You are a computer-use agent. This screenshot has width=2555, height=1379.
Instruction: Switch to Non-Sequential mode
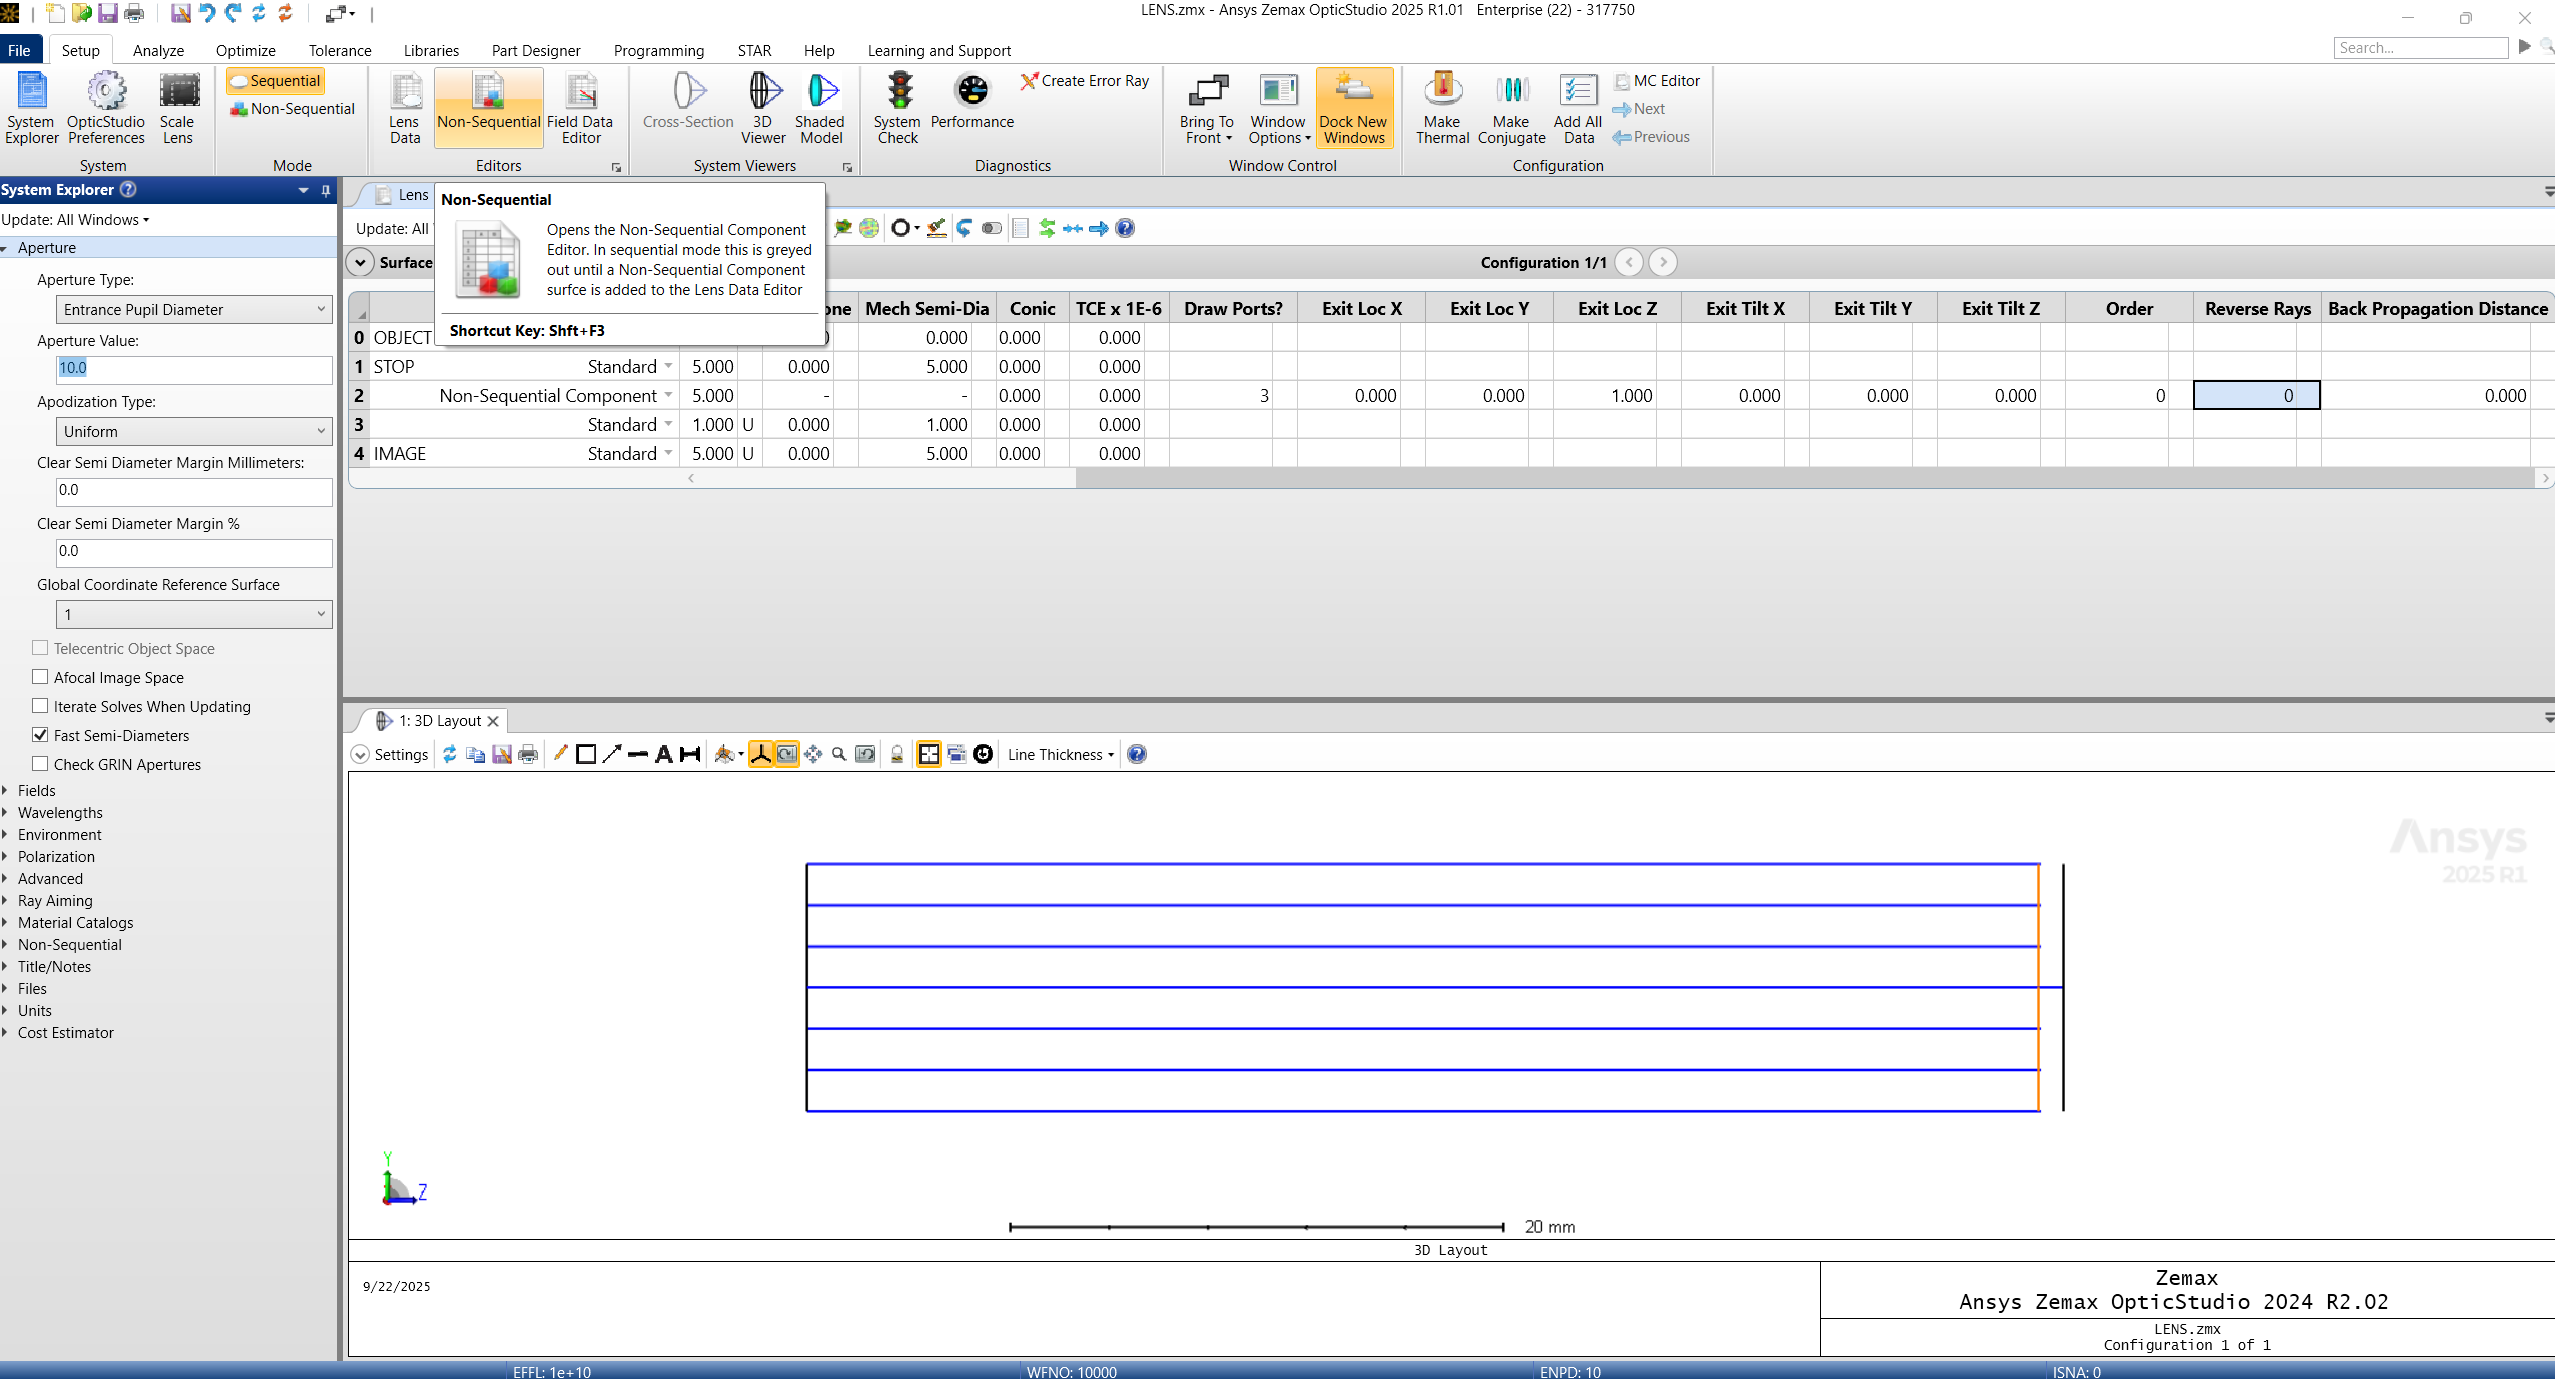(292, 109)
